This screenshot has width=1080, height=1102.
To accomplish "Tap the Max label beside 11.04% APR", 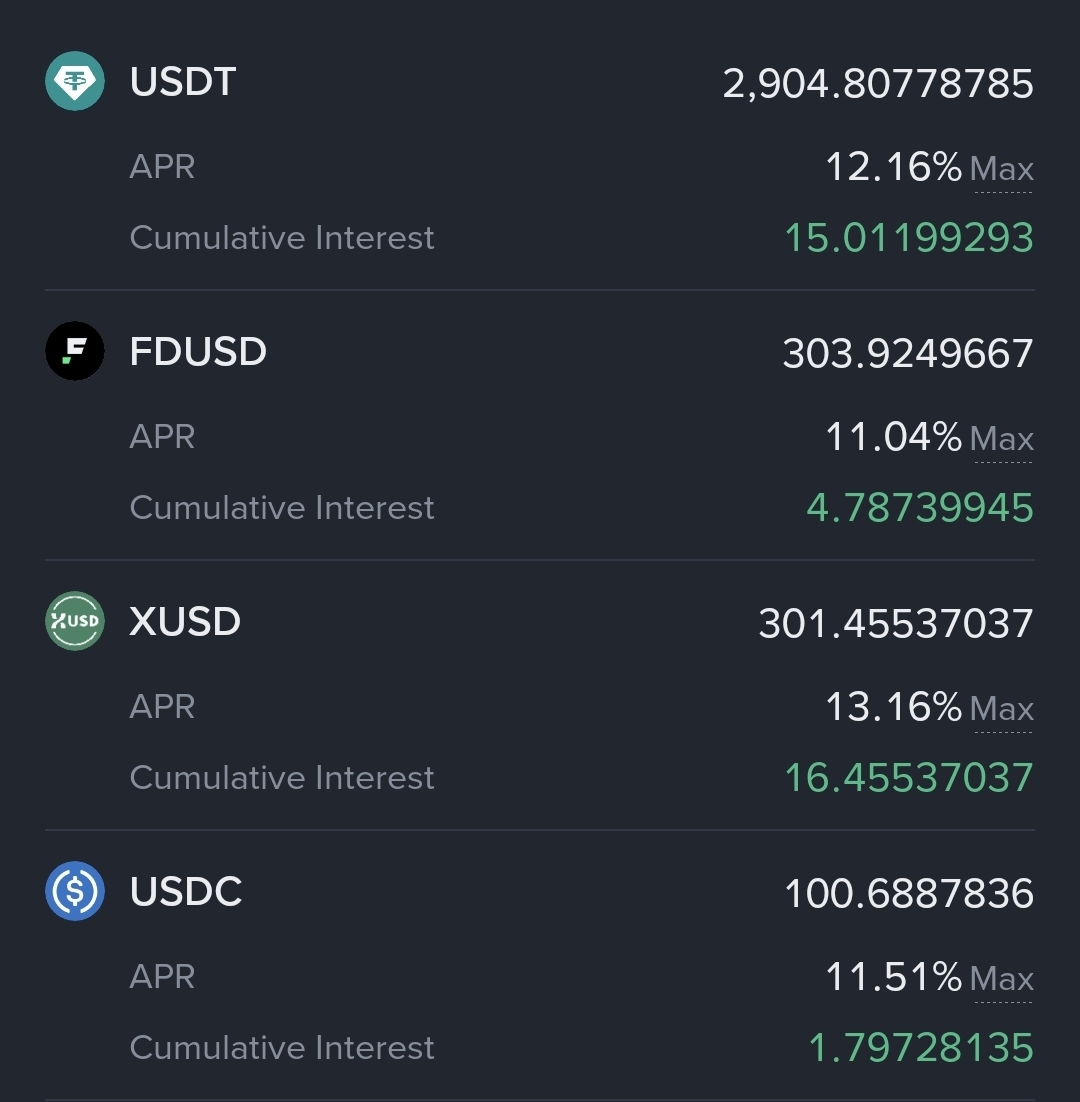I will pos(1002,440).
